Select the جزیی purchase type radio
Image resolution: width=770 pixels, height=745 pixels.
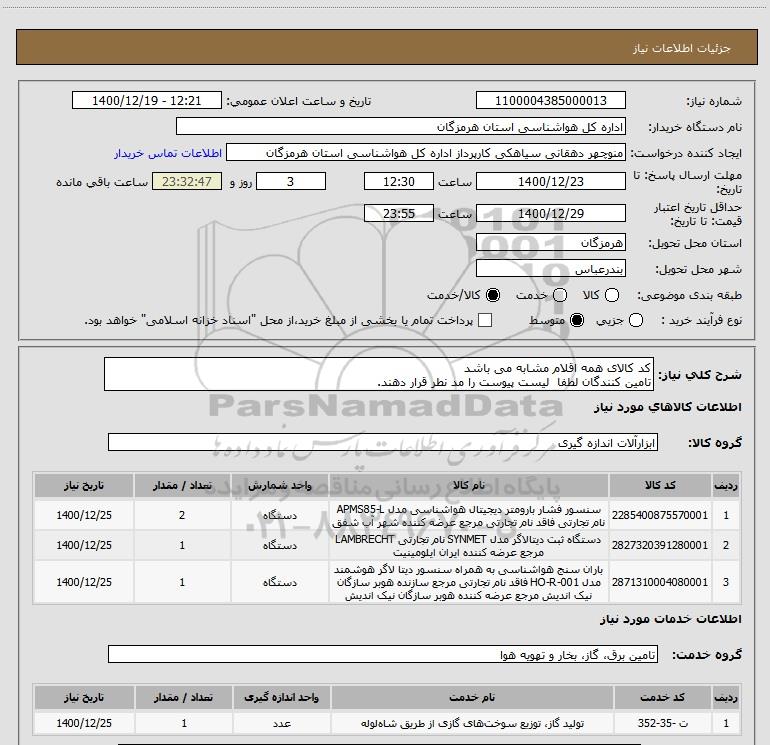pyautogui.click(x=636, y=320)
